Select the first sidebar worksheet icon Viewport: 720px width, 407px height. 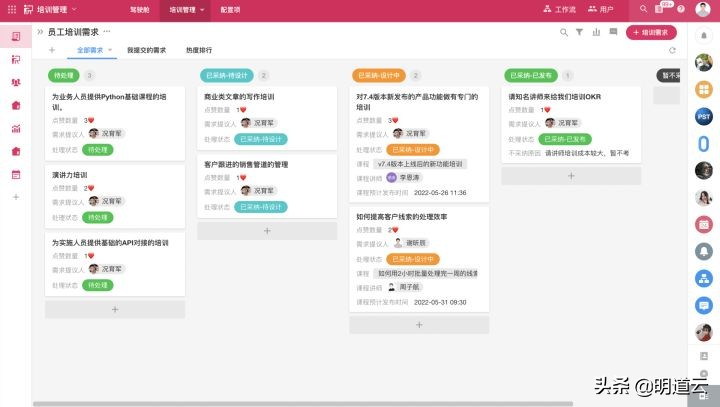coord(16,36)
